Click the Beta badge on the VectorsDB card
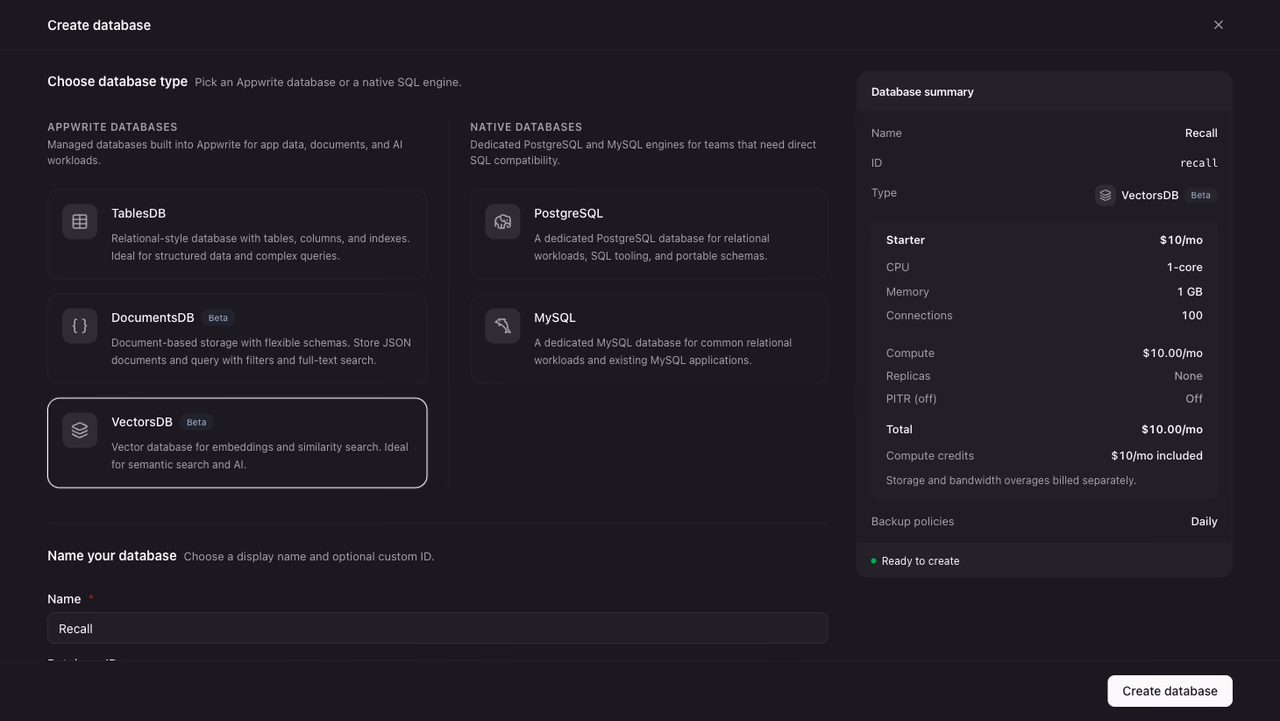Screen dimensions: 1280x721 click(x=197, y=422)
